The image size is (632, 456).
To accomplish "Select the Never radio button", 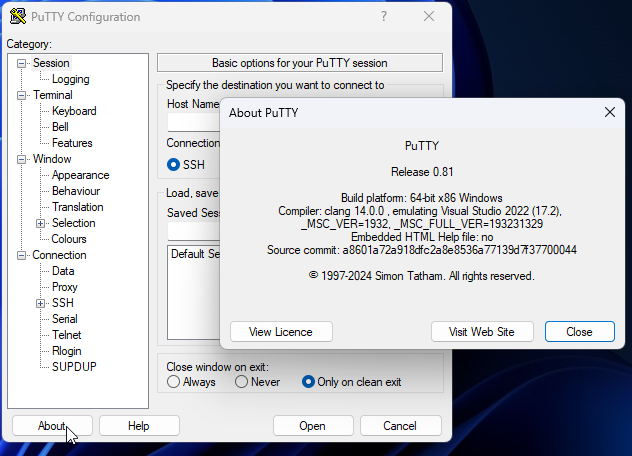I will 242,382.
